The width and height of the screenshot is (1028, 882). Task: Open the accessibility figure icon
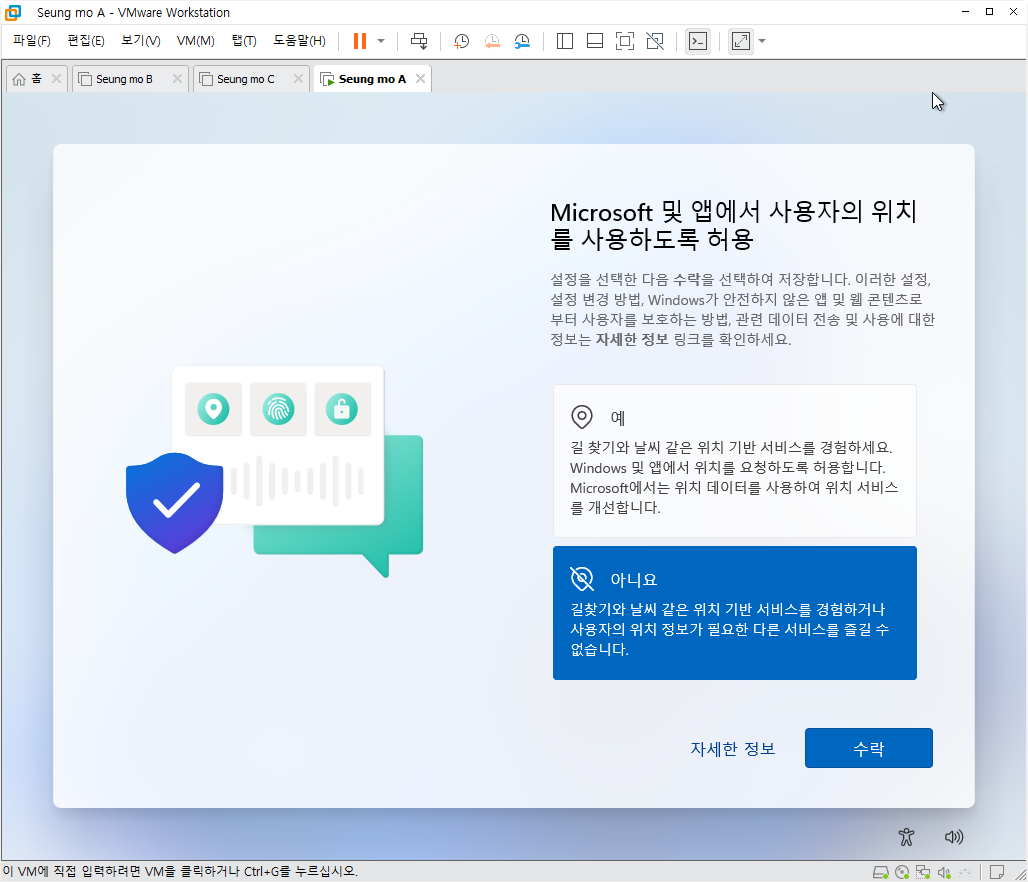coord(906,837)
